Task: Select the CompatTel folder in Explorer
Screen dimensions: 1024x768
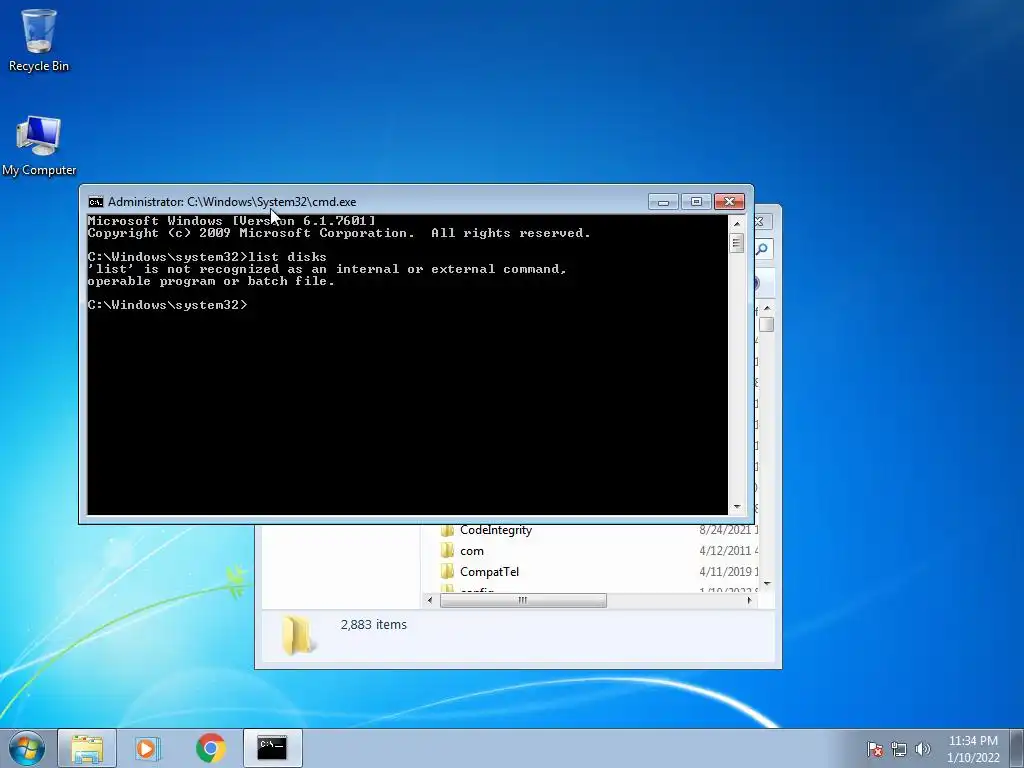Action: 489,572
